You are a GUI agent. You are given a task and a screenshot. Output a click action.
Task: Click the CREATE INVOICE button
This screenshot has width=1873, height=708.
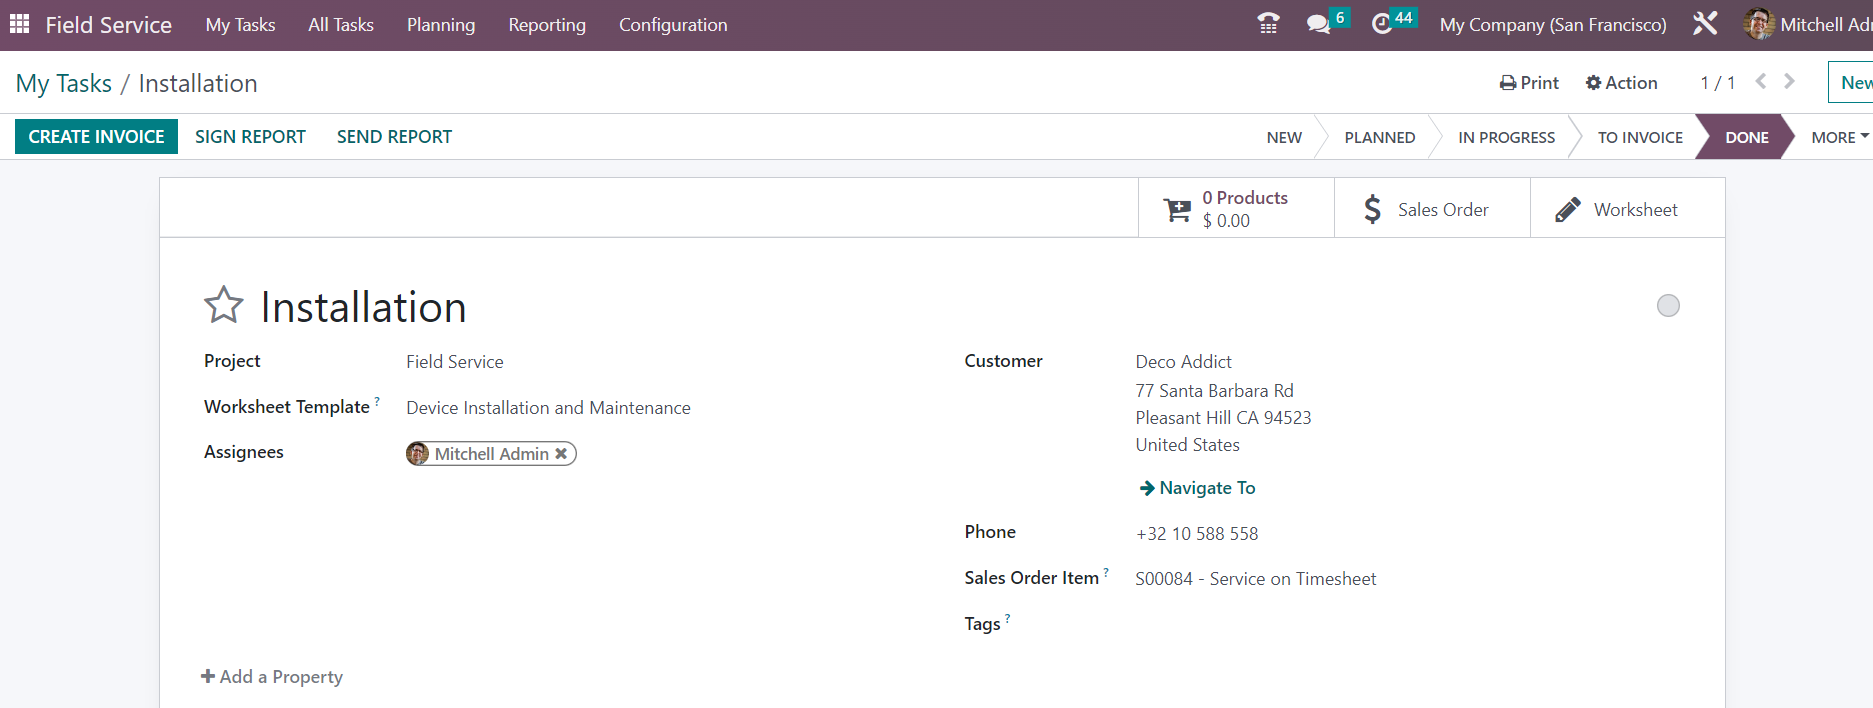tap(96, 137)
